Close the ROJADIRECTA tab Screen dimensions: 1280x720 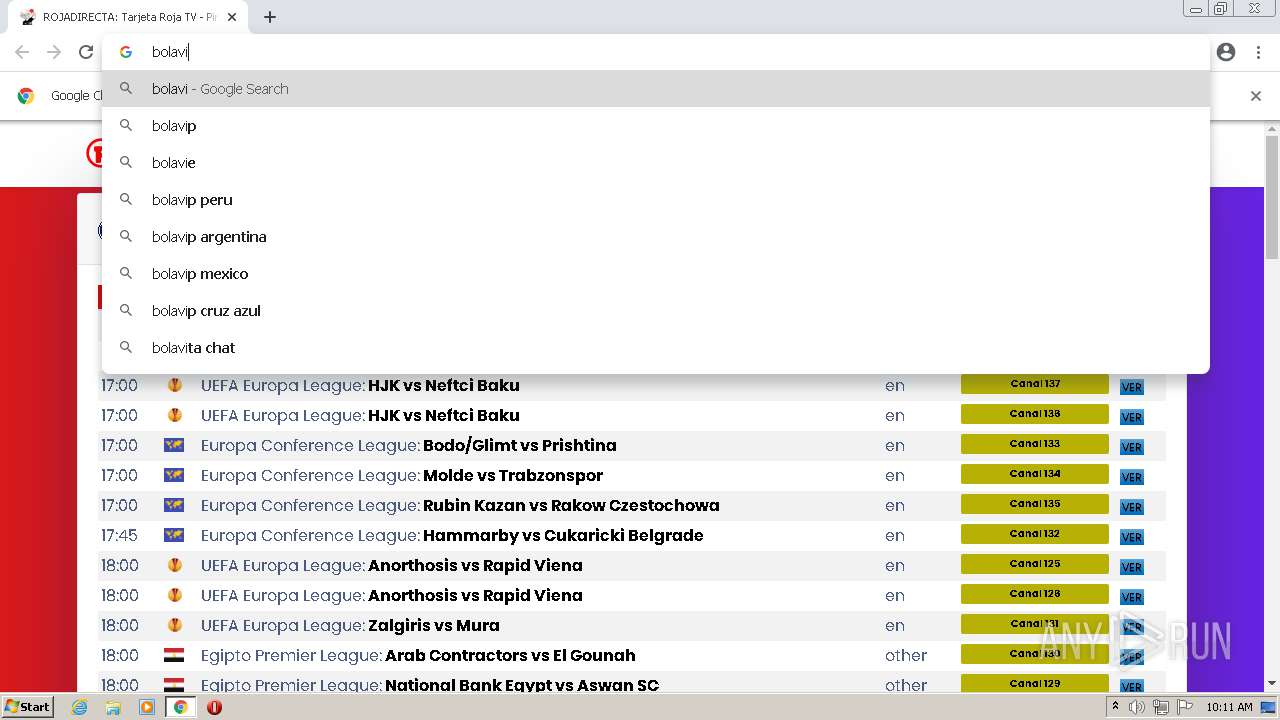(232, 17)
